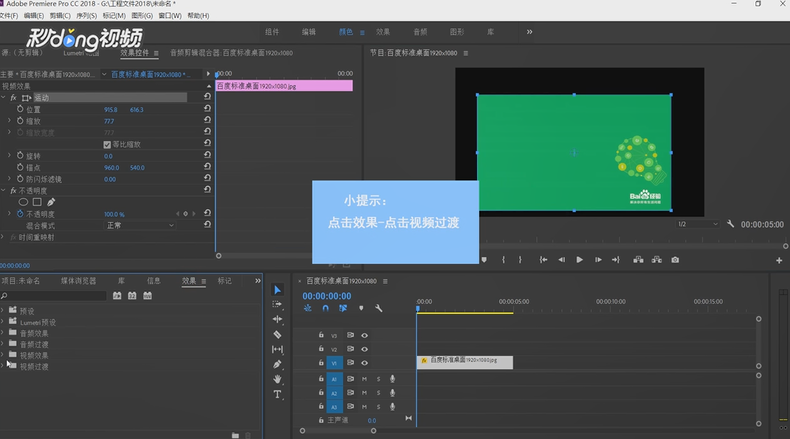
Task: Toggle linked selection in timeline
Action: point(343,308)
